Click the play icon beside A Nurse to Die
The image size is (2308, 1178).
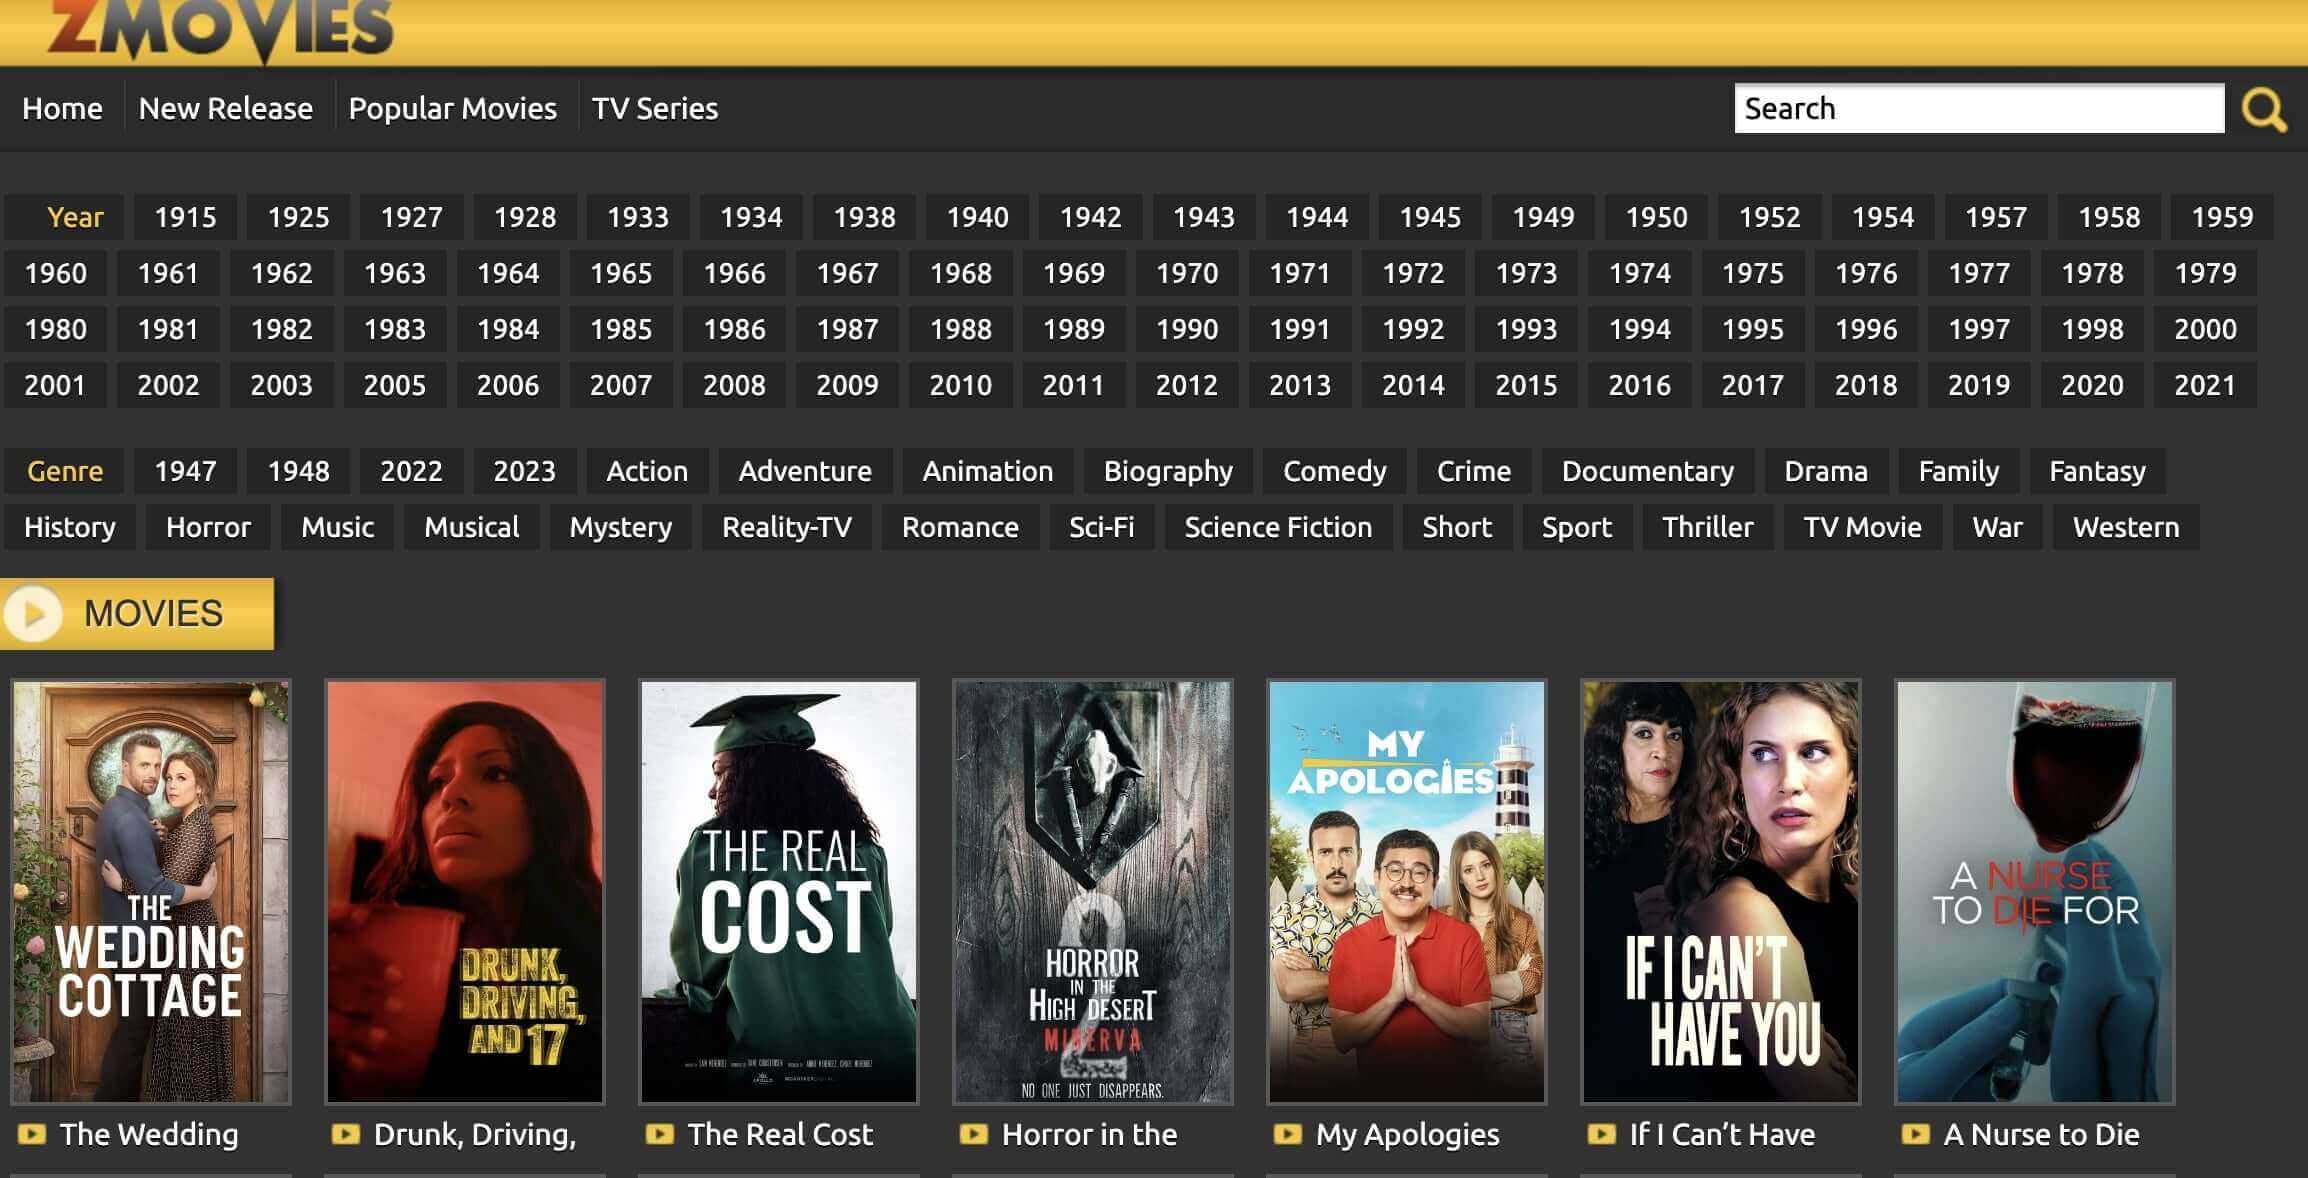click(1918, 1134)
